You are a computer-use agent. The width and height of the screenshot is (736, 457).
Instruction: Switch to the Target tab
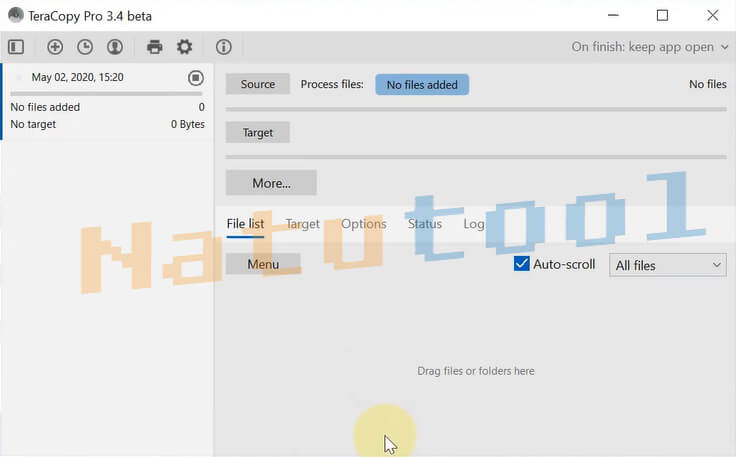[302, 224]
